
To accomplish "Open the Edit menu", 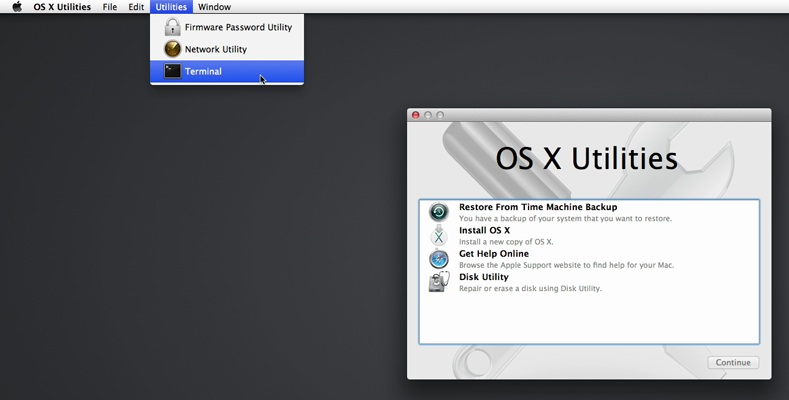I will pyautogui.click(x=136, y=7).
